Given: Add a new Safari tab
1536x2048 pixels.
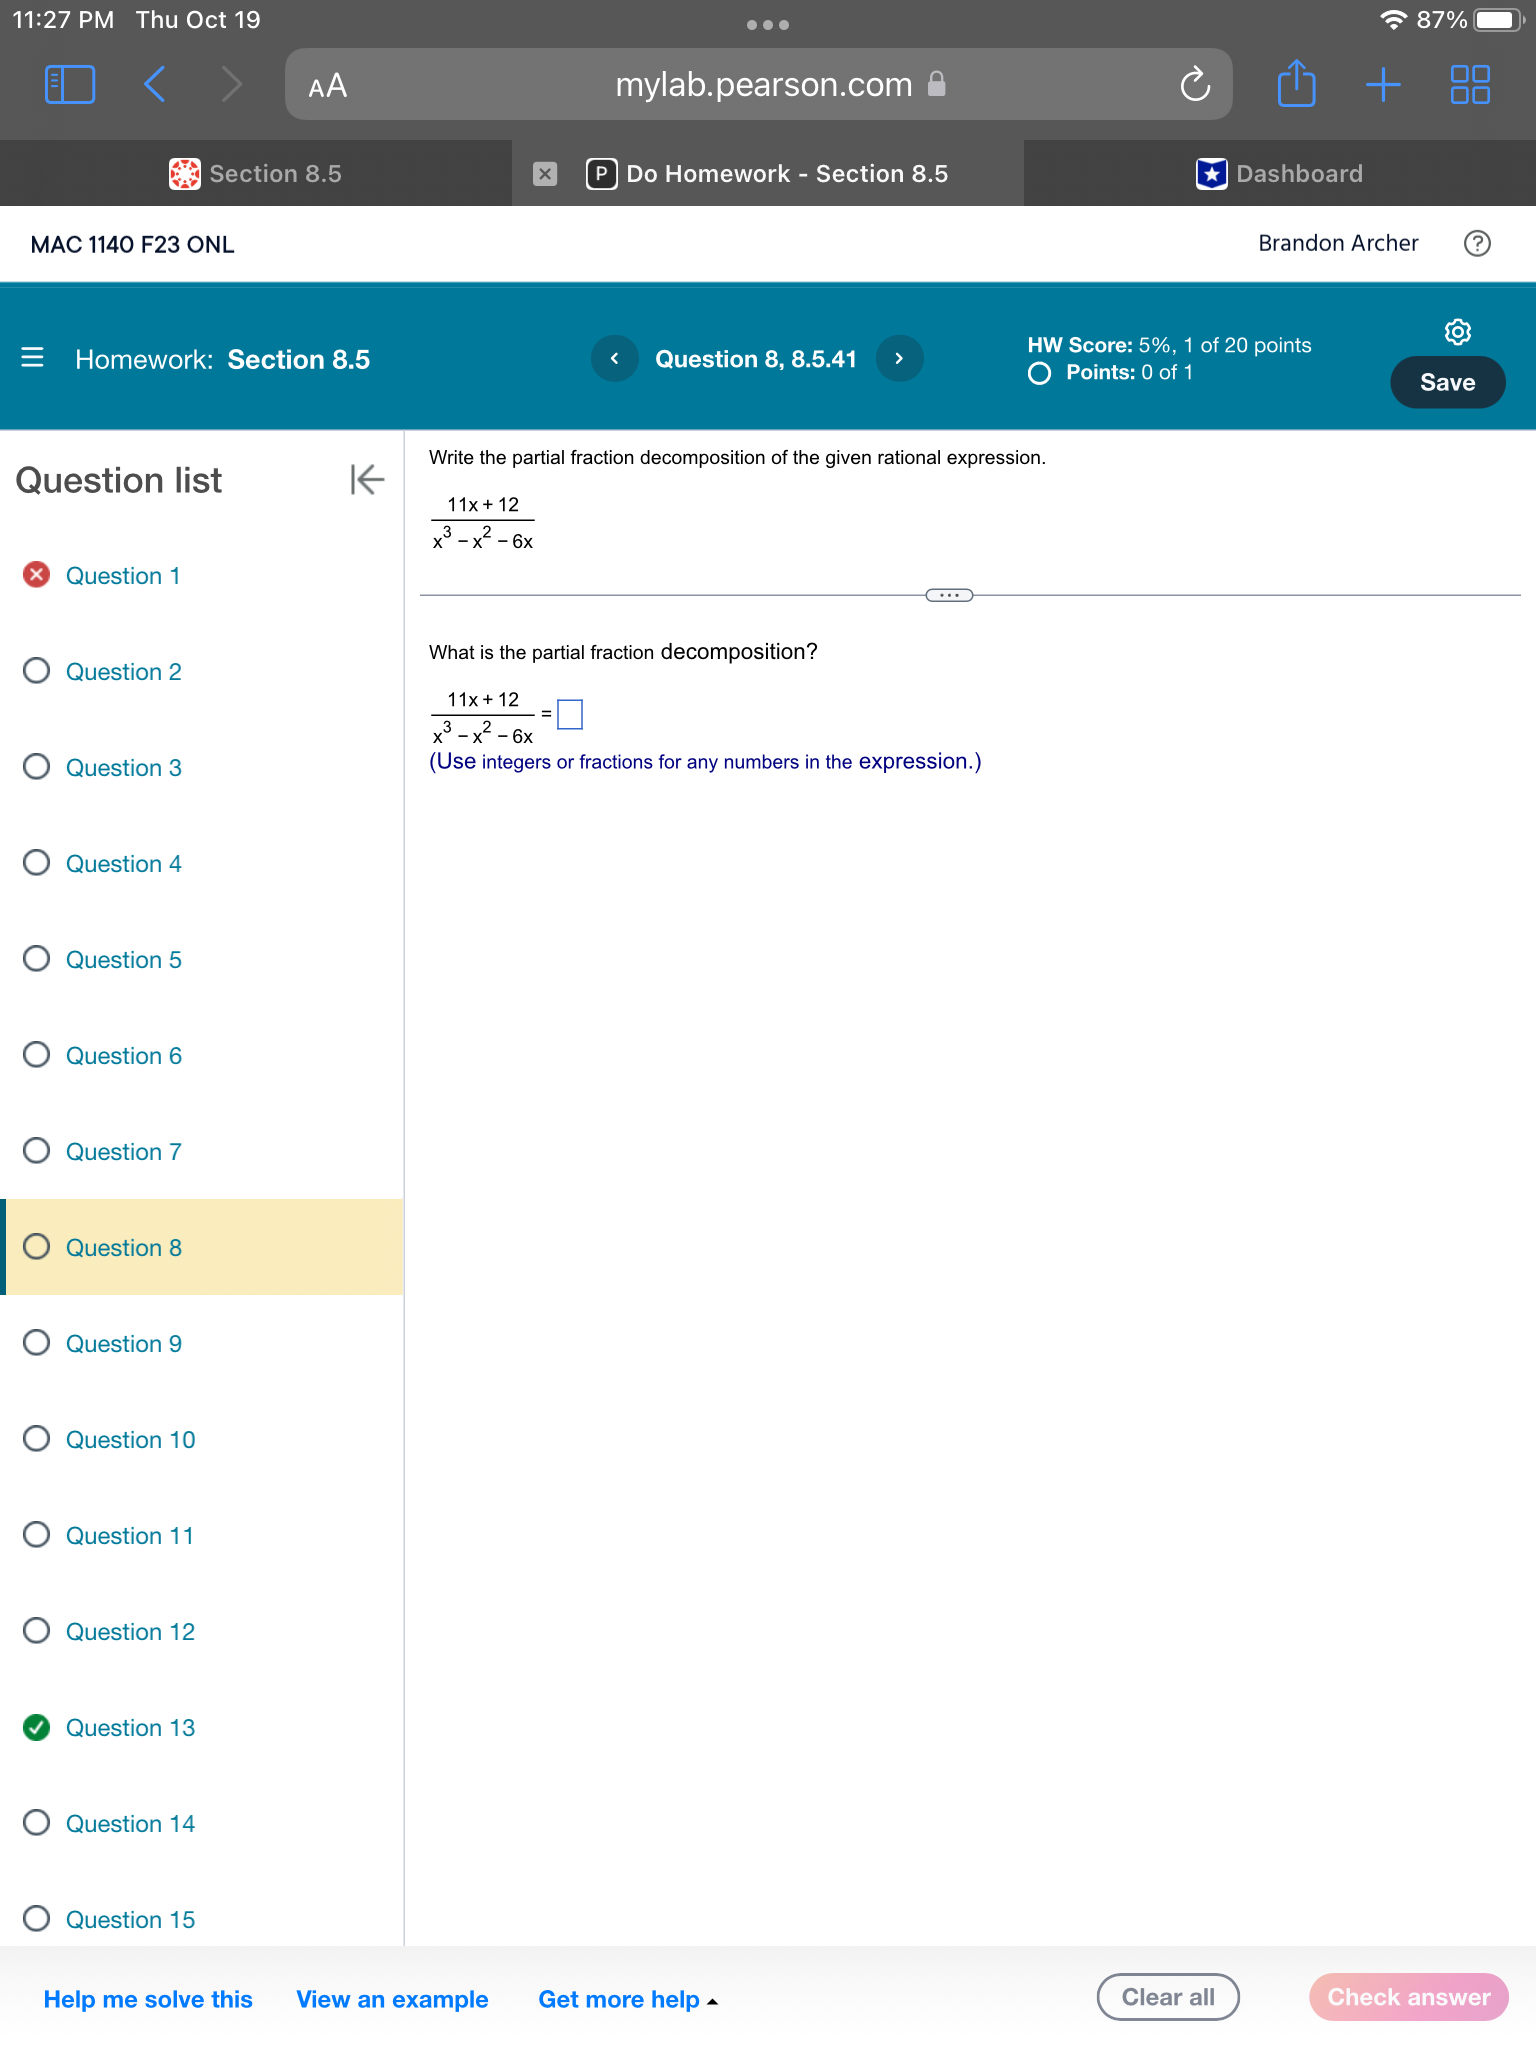Looking at the screenshot, I should [1383, 84].
